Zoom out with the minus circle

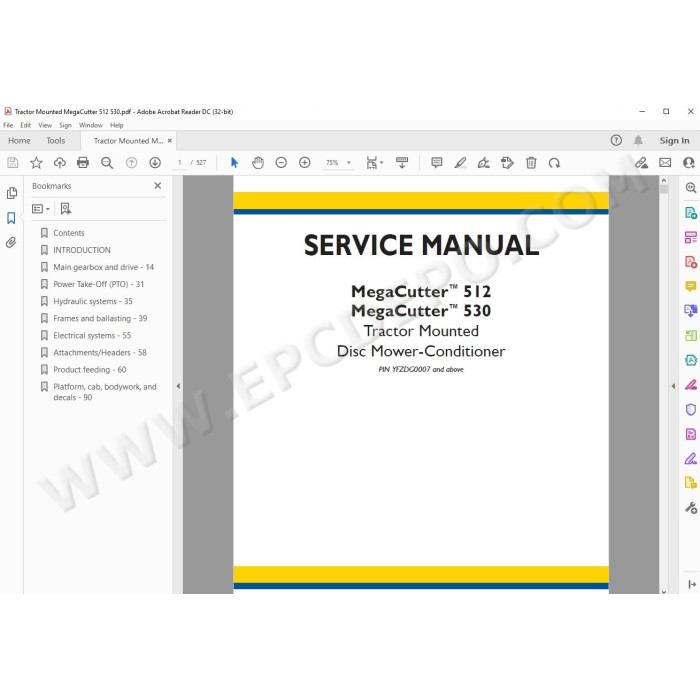coord(281,163)
